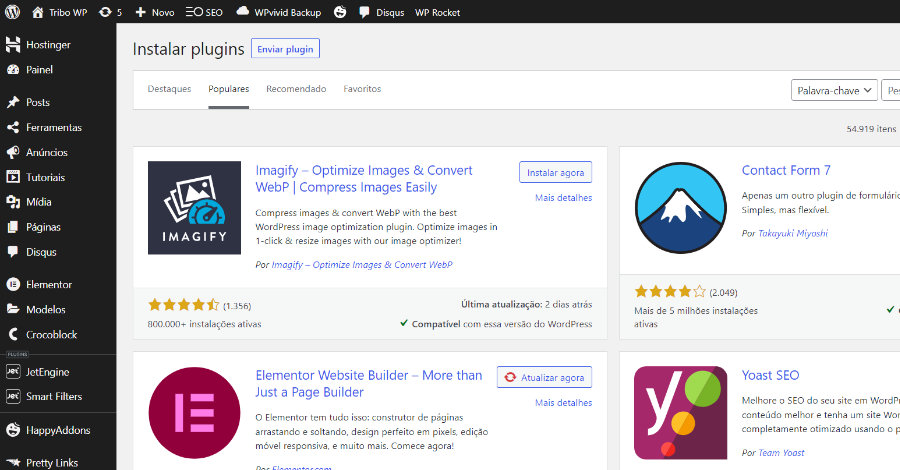
Task: Click the Enviar plugin button
Action: (285, 49)
